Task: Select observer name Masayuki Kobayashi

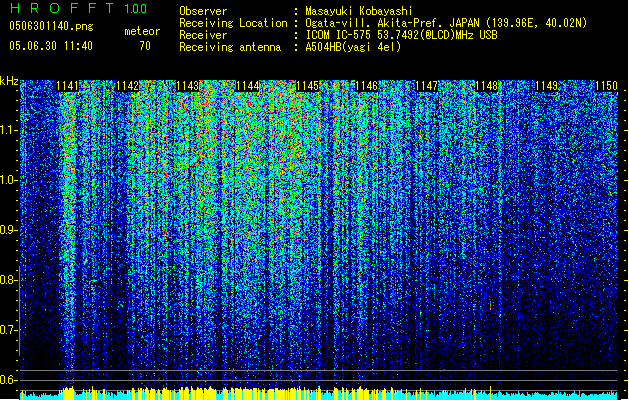Action: point(359,11)
